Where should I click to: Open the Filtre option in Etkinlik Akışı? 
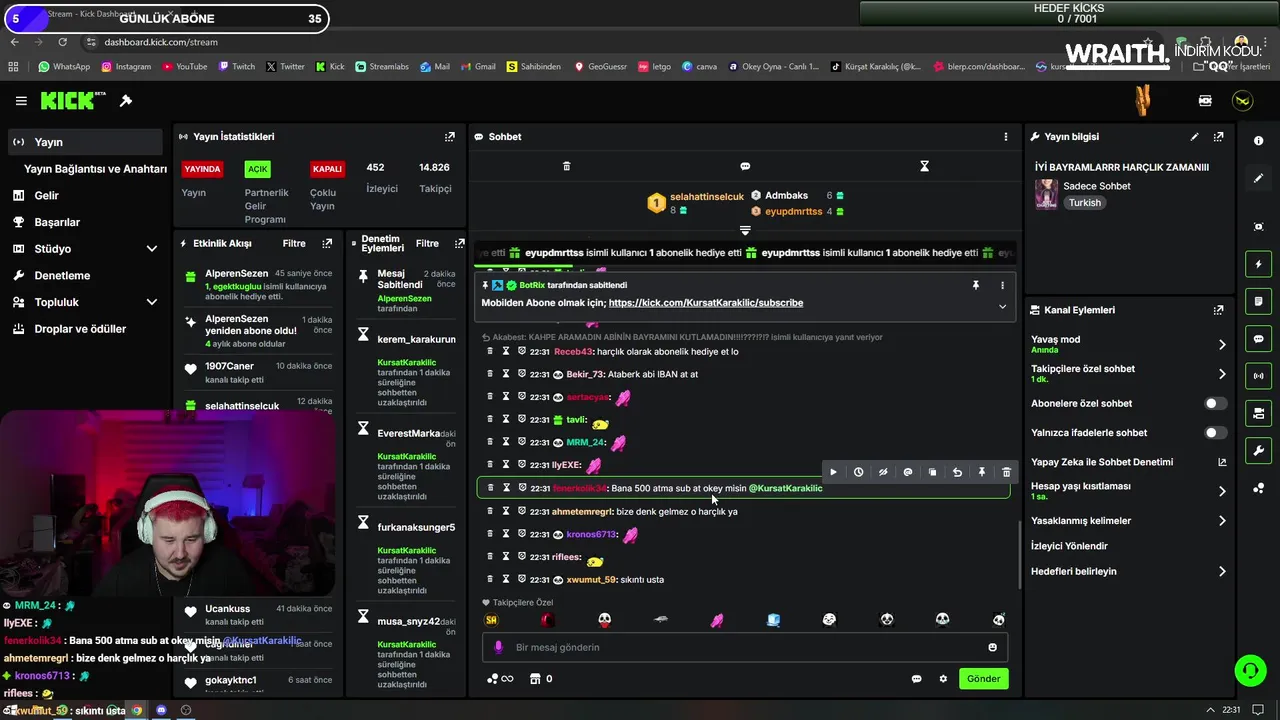click(294, 244)
